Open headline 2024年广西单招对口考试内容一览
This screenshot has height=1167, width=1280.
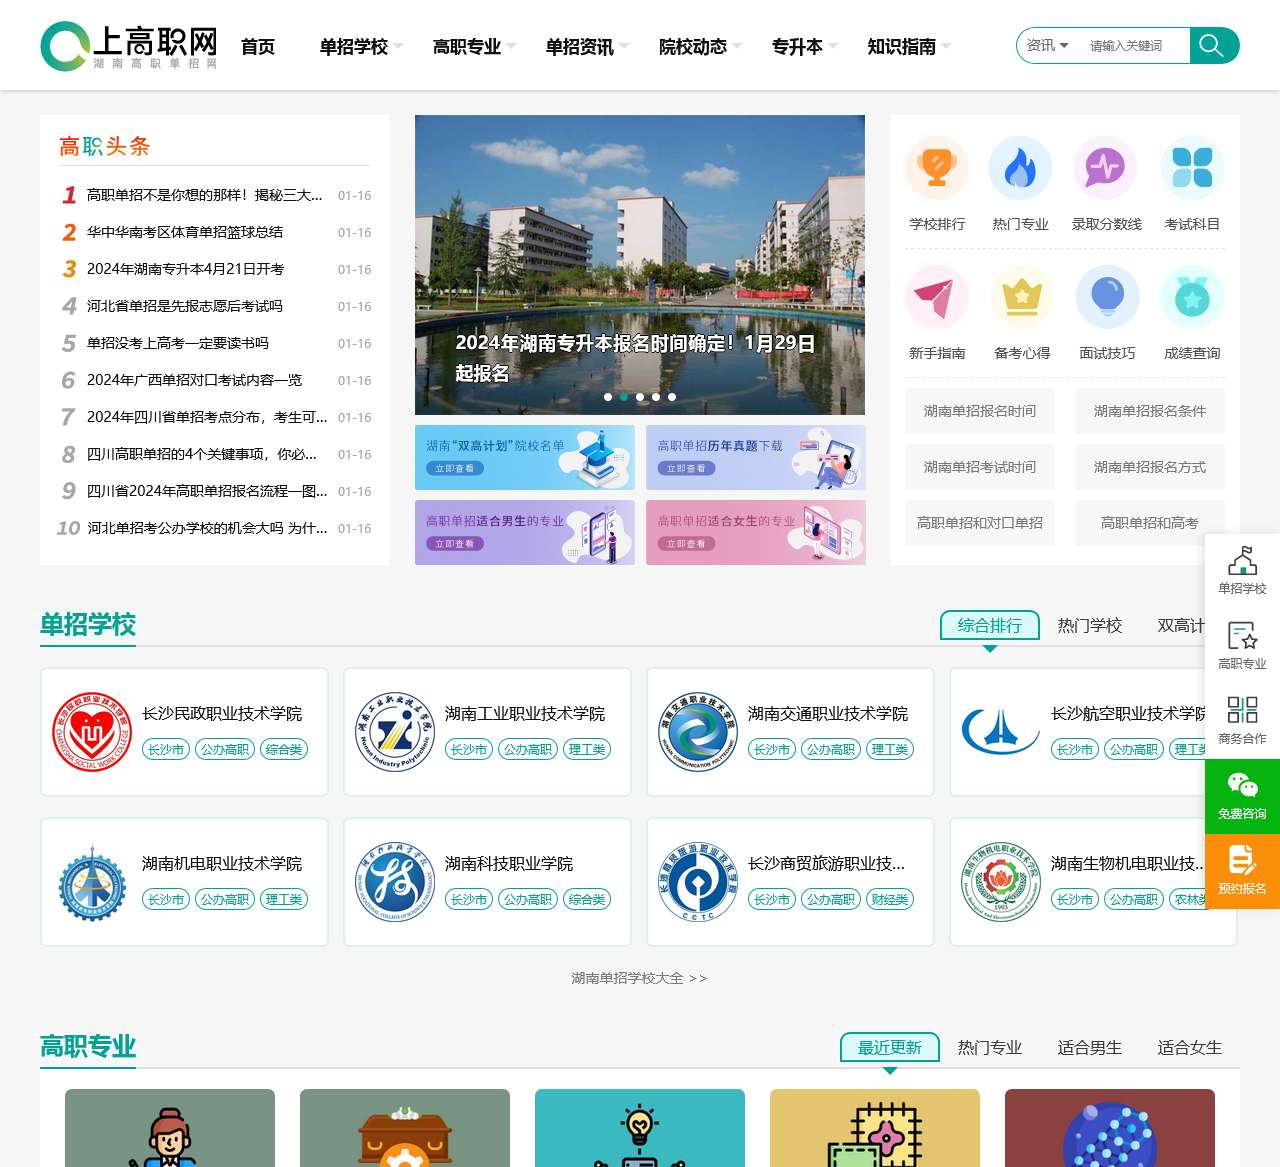pyautogui.click(x=195, y=380)
